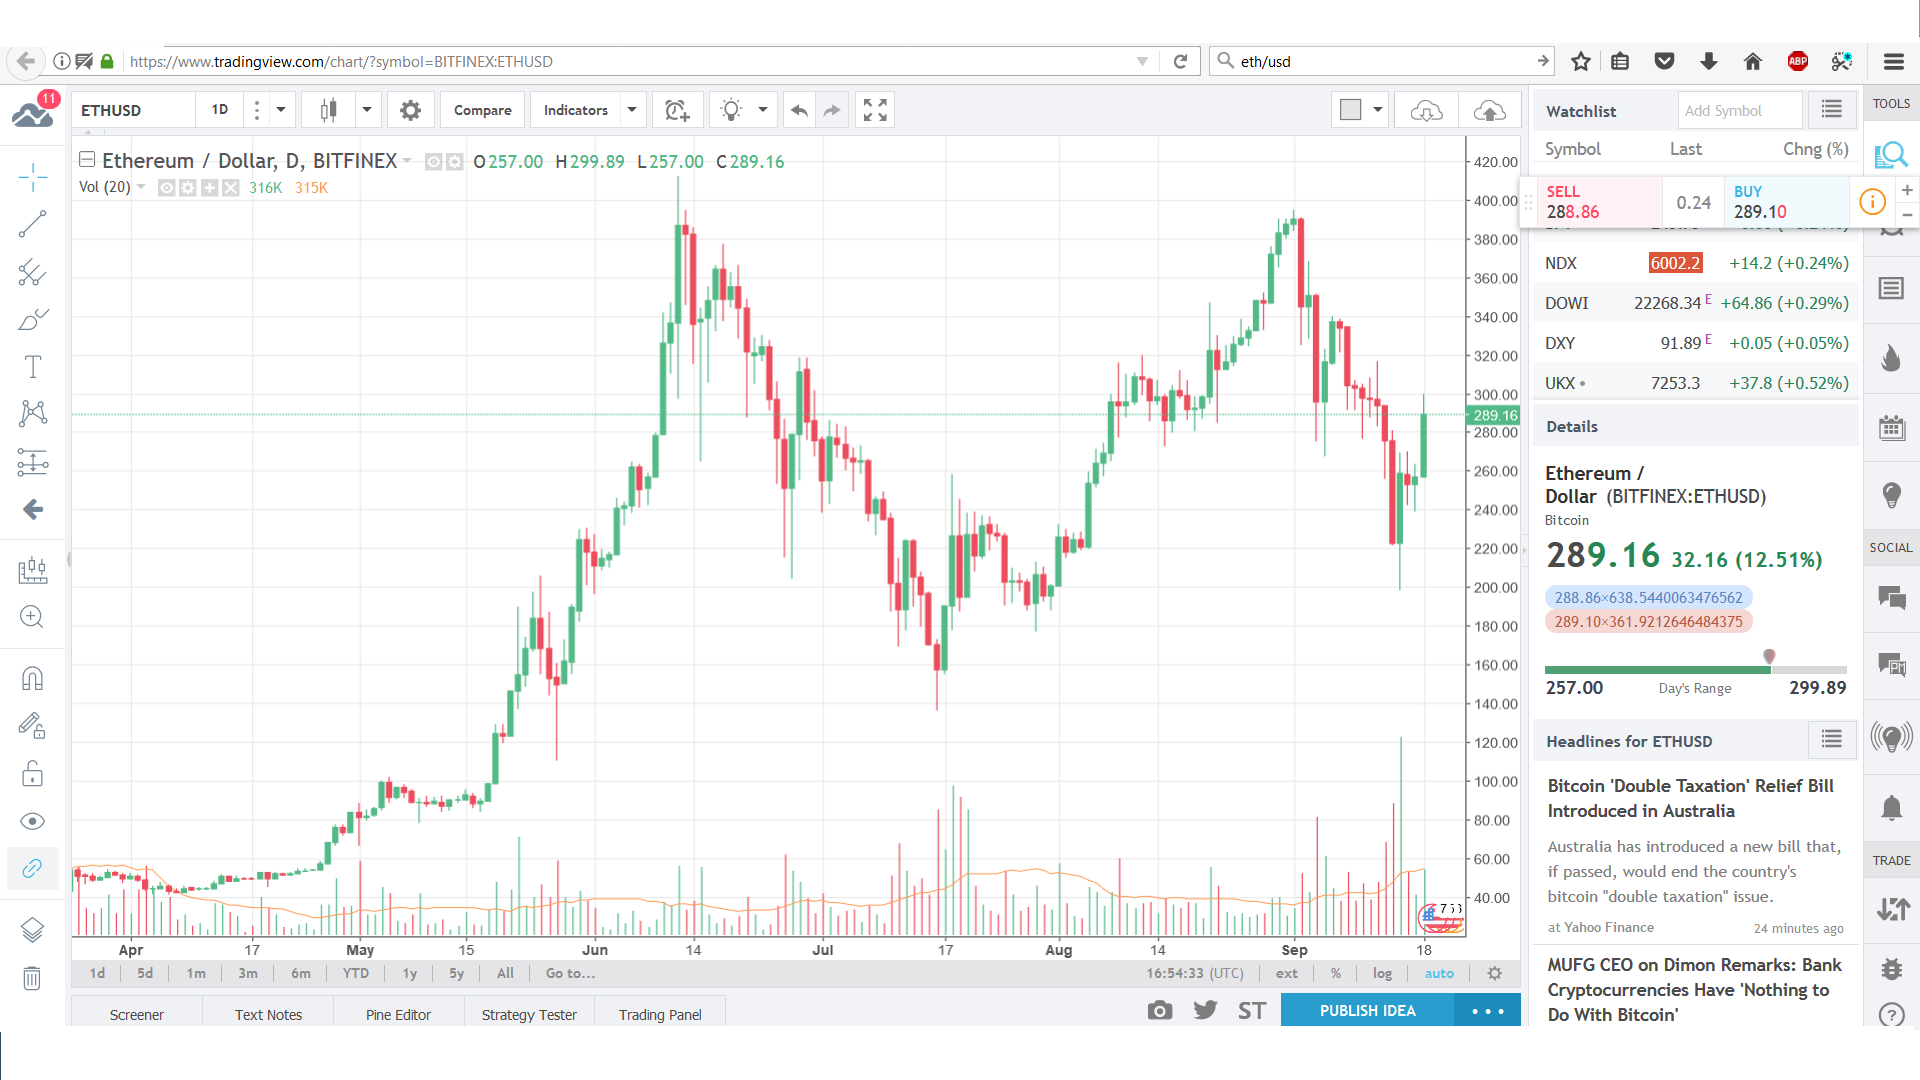Open the Pine Editor tab
The height and width of the screenshot is (1080, 1920).
point(398,1014)
